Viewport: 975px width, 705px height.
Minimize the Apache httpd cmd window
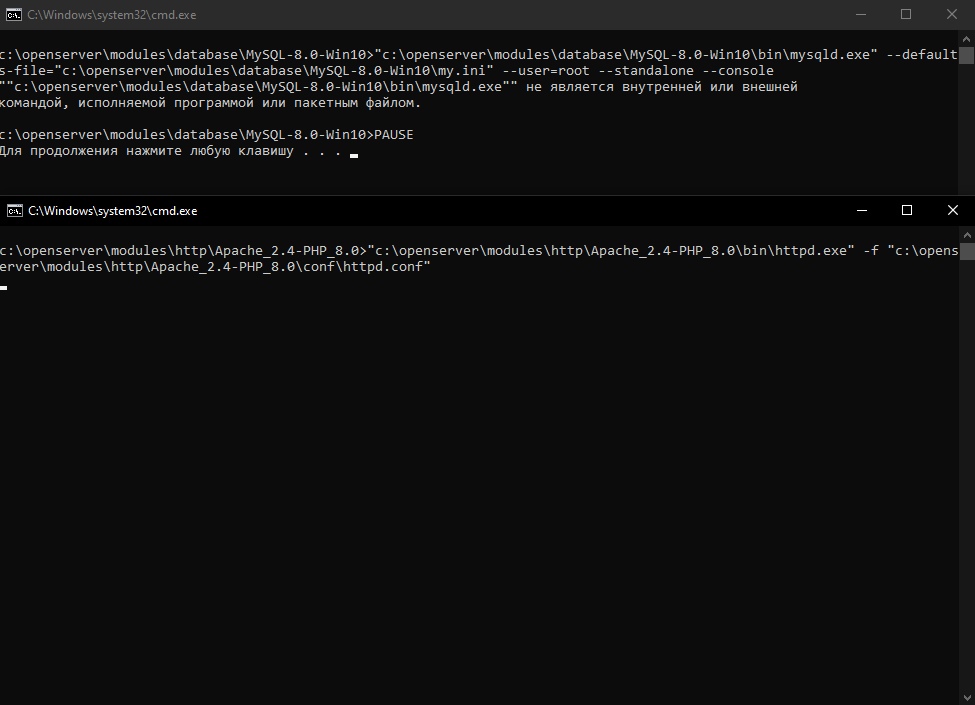tap(860, 210)
